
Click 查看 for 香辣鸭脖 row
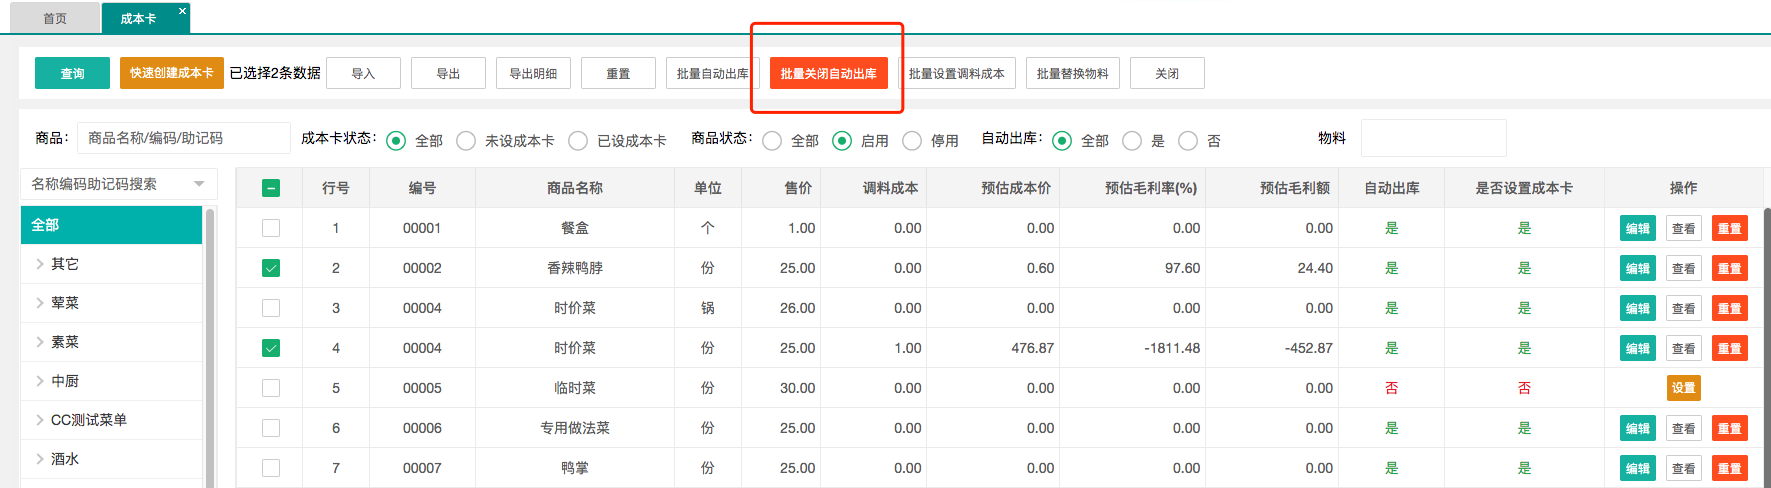point(1684,268)
